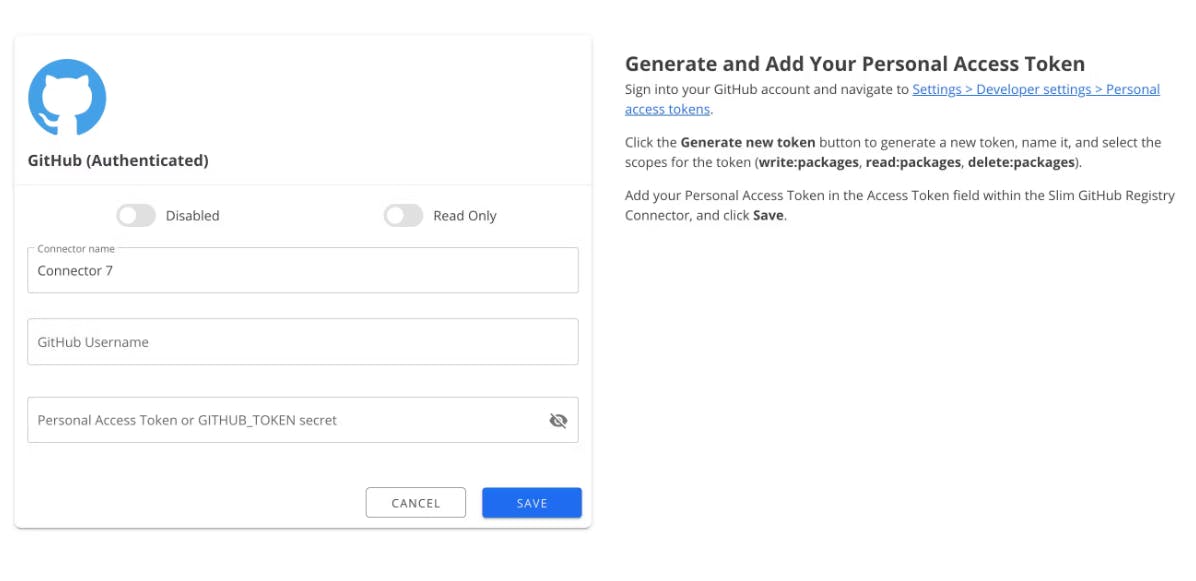Click the "delete:packages" scope text
Viewport: 1196px width, 581px height.
click(1020, 162)
